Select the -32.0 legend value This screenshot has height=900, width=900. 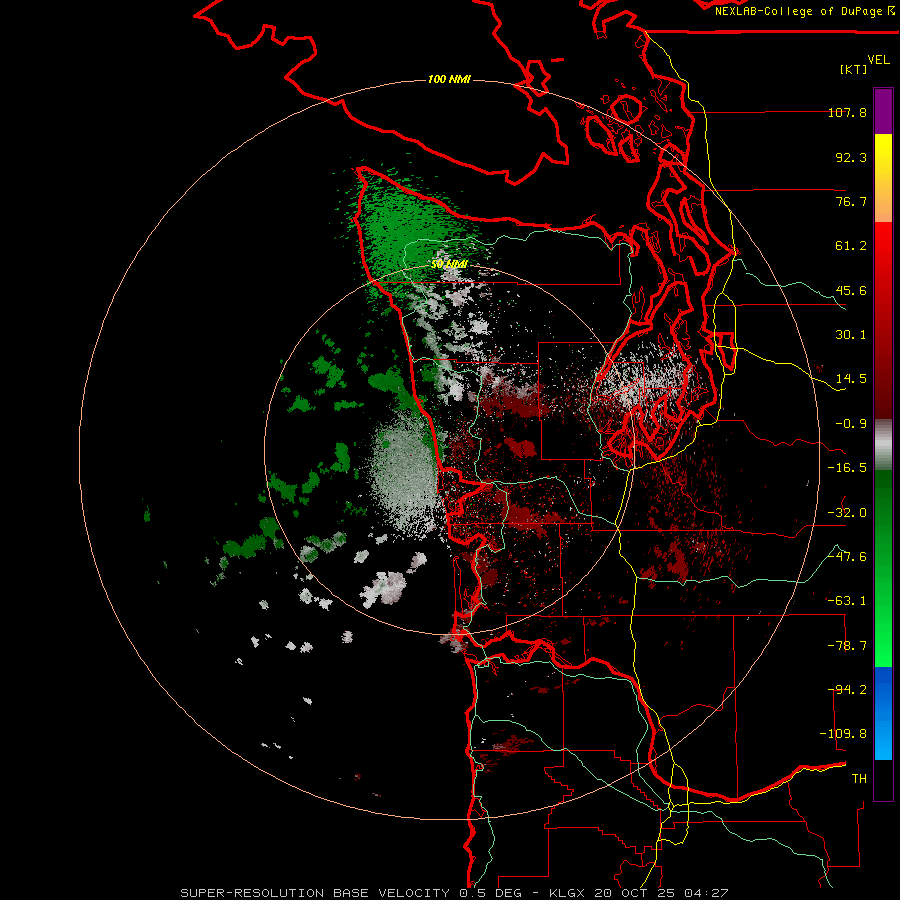pos(847,513)
